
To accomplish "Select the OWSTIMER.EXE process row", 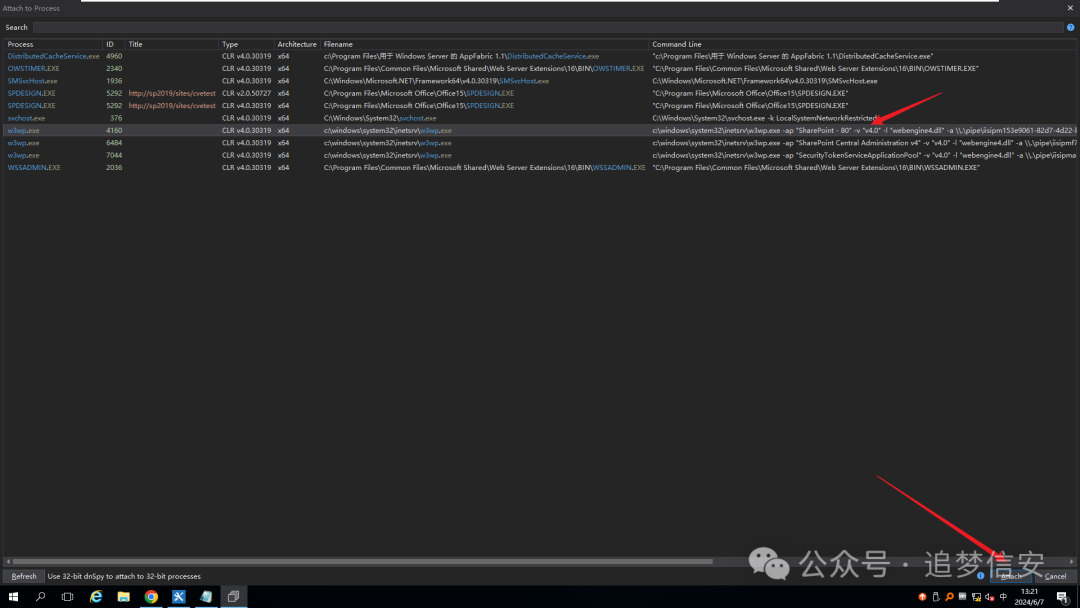I will click(540, 69).
